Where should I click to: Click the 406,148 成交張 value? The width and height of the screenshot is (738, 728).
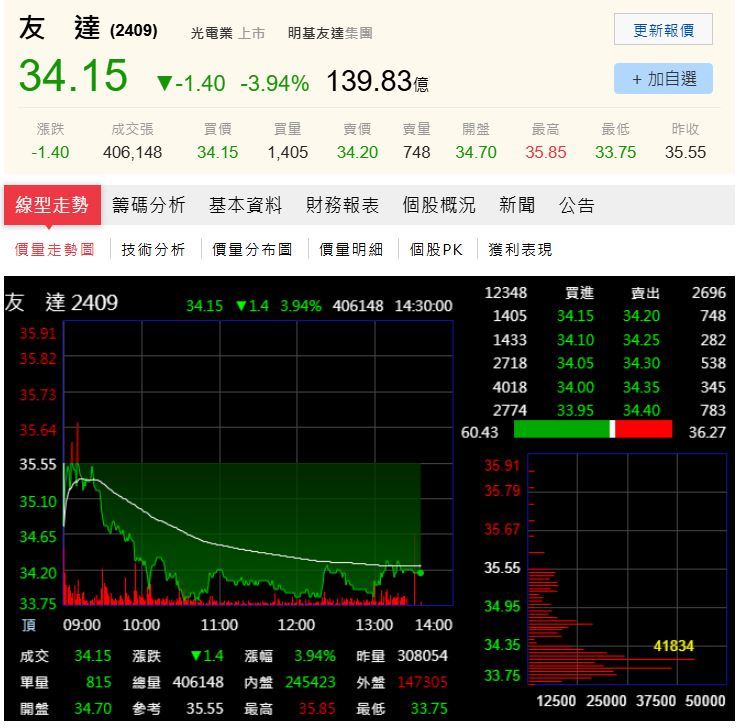(132, 152)
